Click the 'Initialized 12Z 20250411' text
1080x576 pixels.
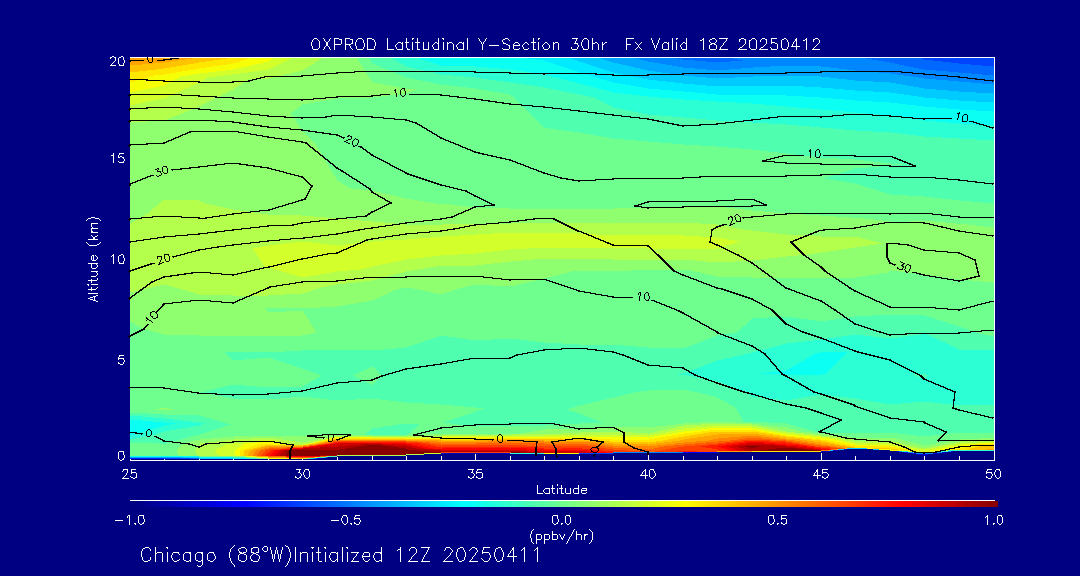tap(417, 555)
